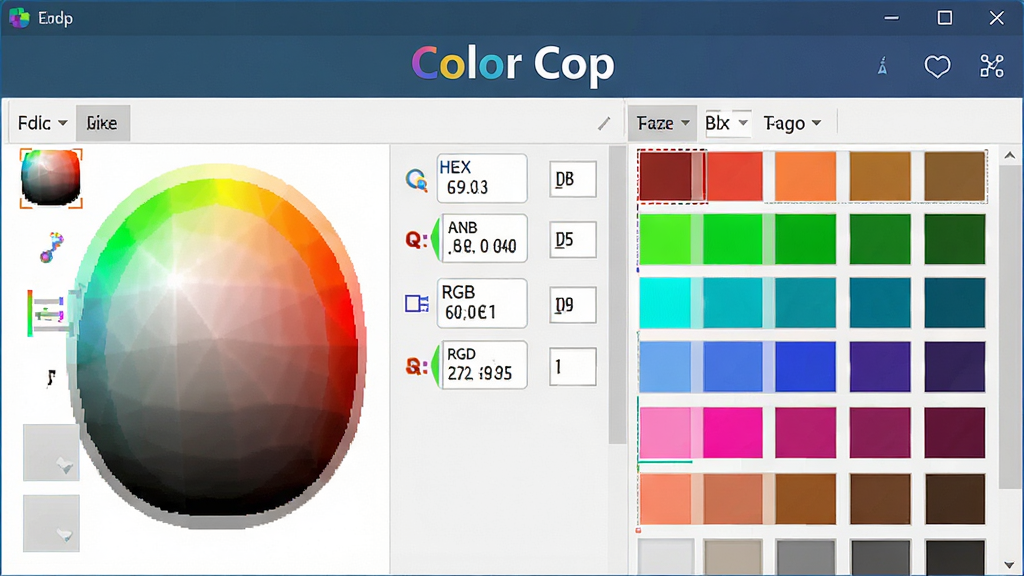The height and width of the screenshot is (576, 1024).
Task: Click the palette scrollbar up arrow
Action: pos(1010,155)
